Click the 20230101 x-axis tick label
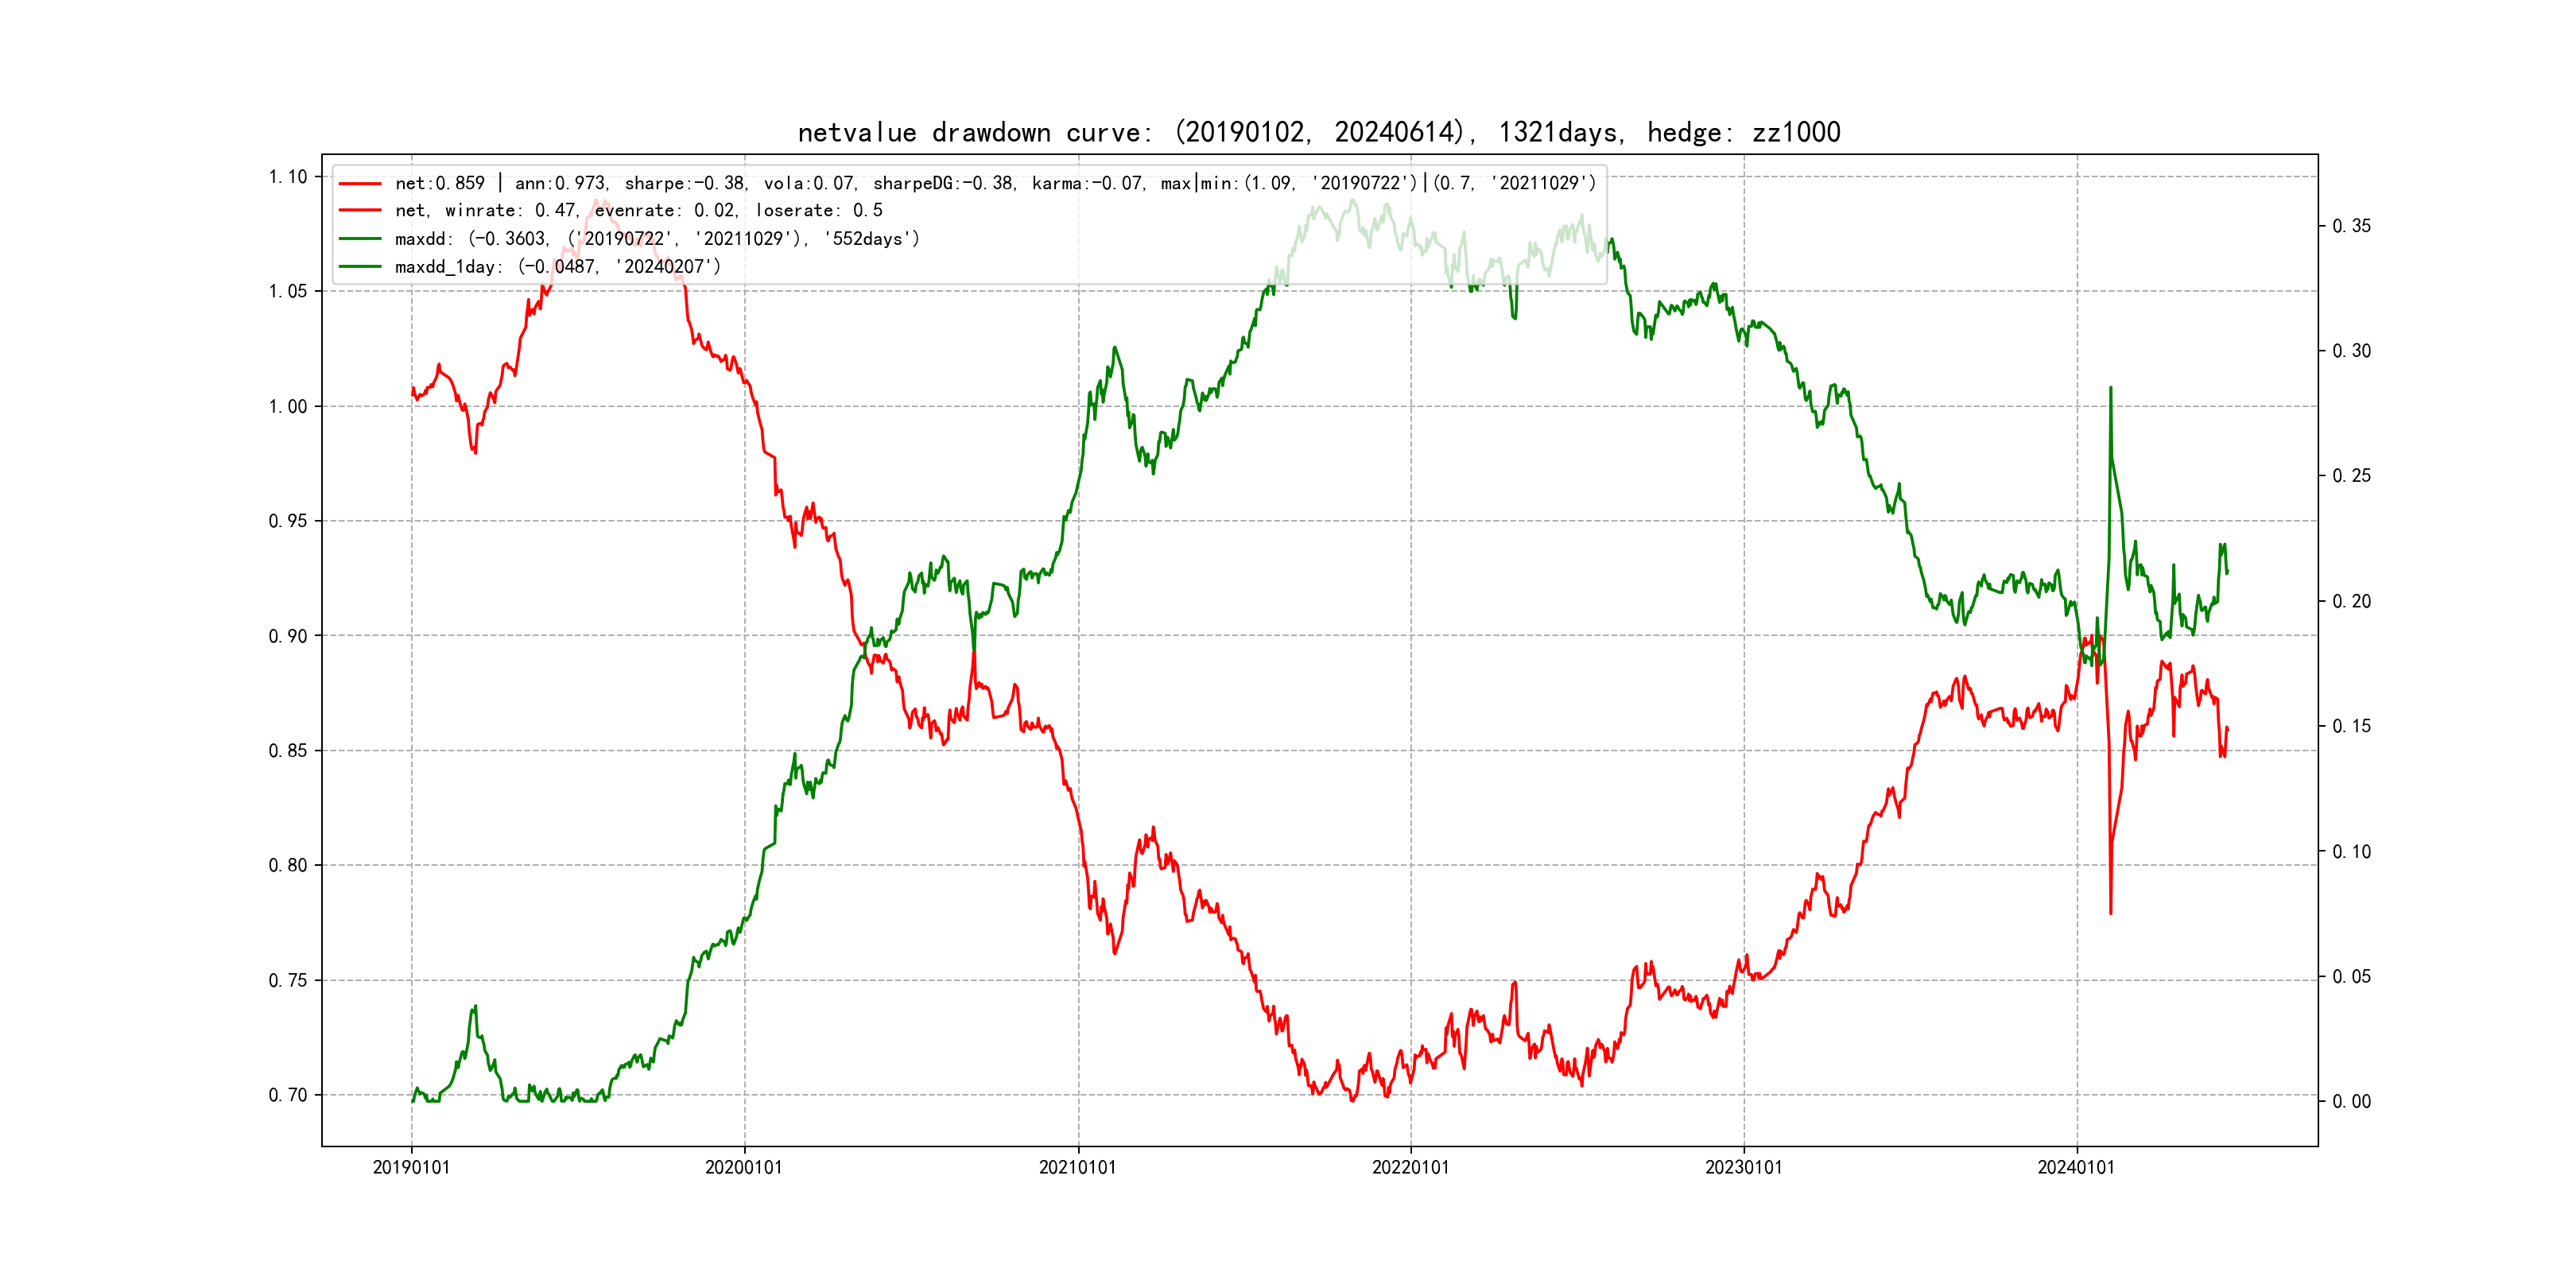 1743,1168
